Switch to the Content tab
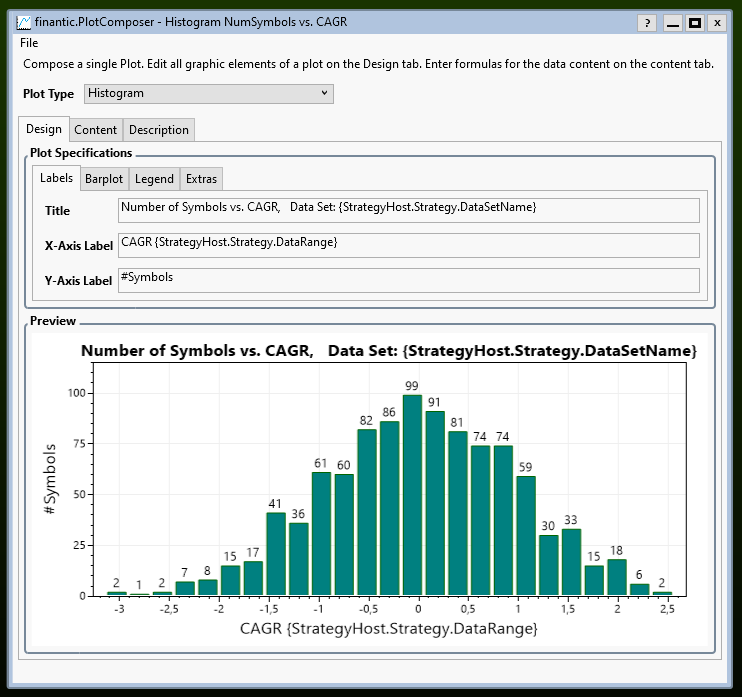The width and height of the screenshot is (742, 697). pyautogui.click(x=95, y=130)
